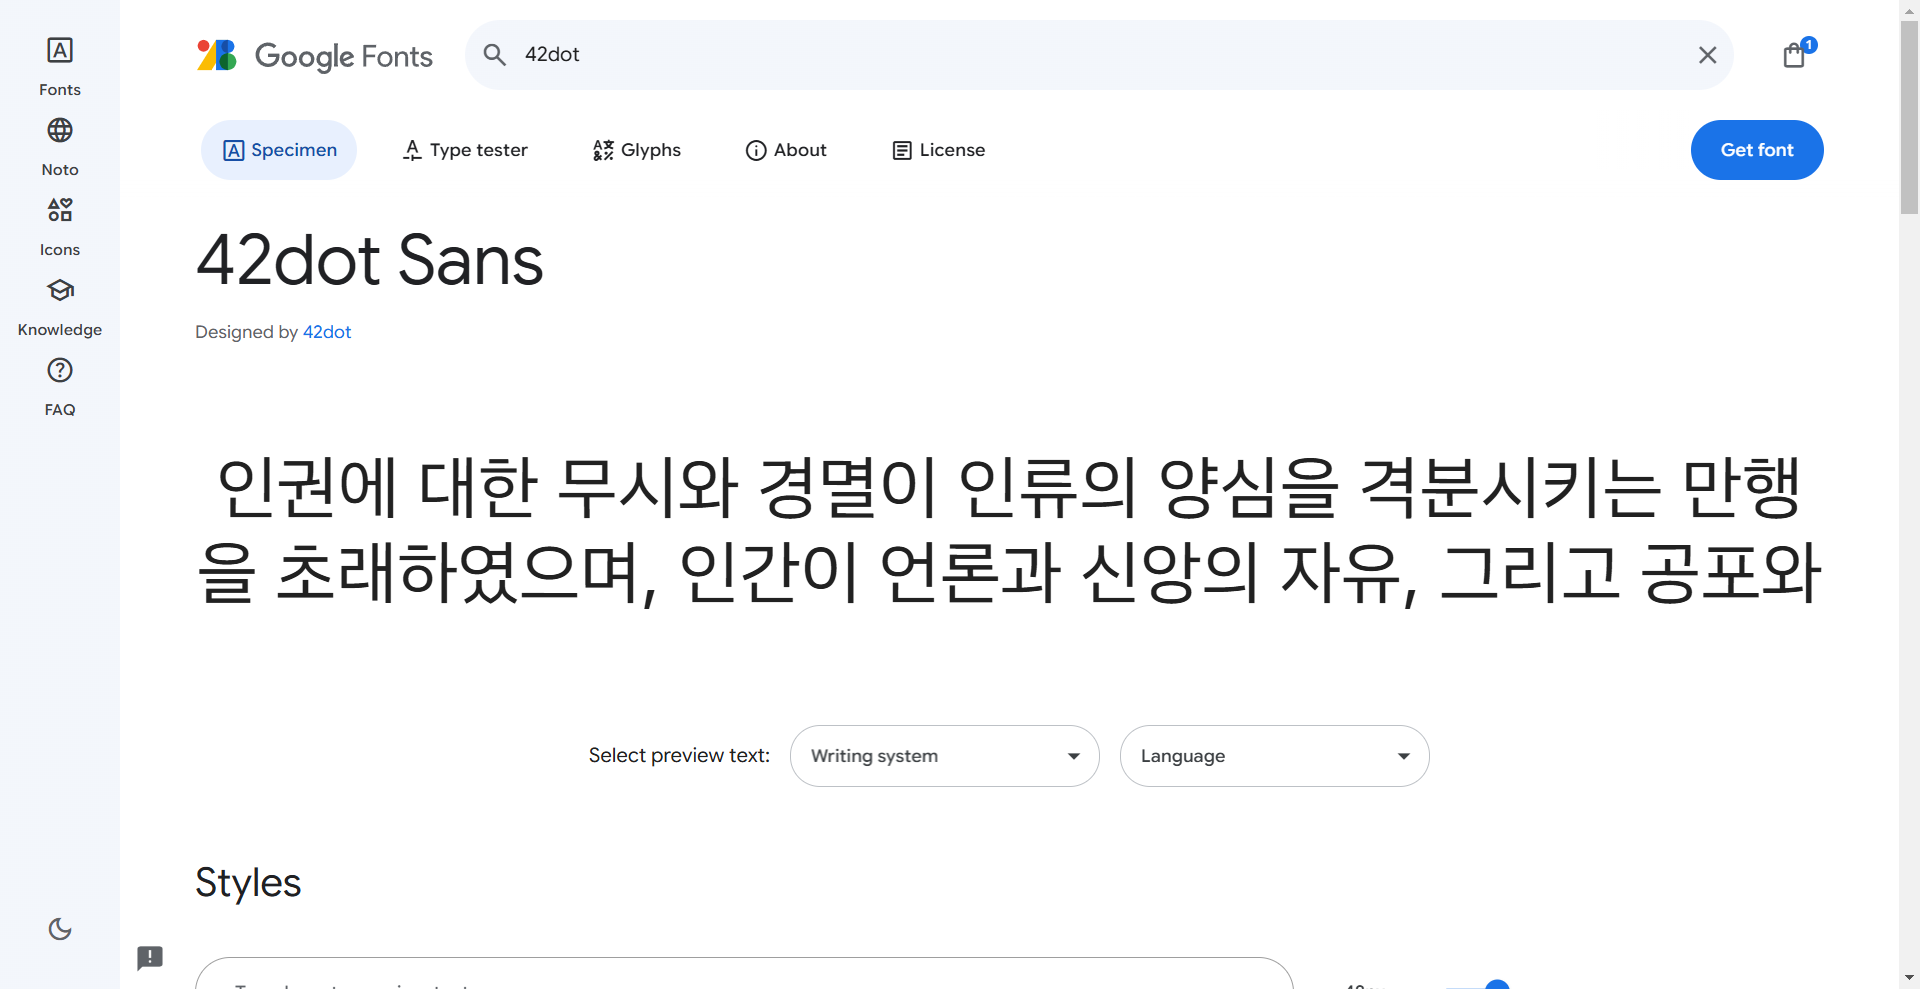The image size is (1920, 989).
Task: Send feedback using exclamation bubble icon
Action: coord(150,958)
